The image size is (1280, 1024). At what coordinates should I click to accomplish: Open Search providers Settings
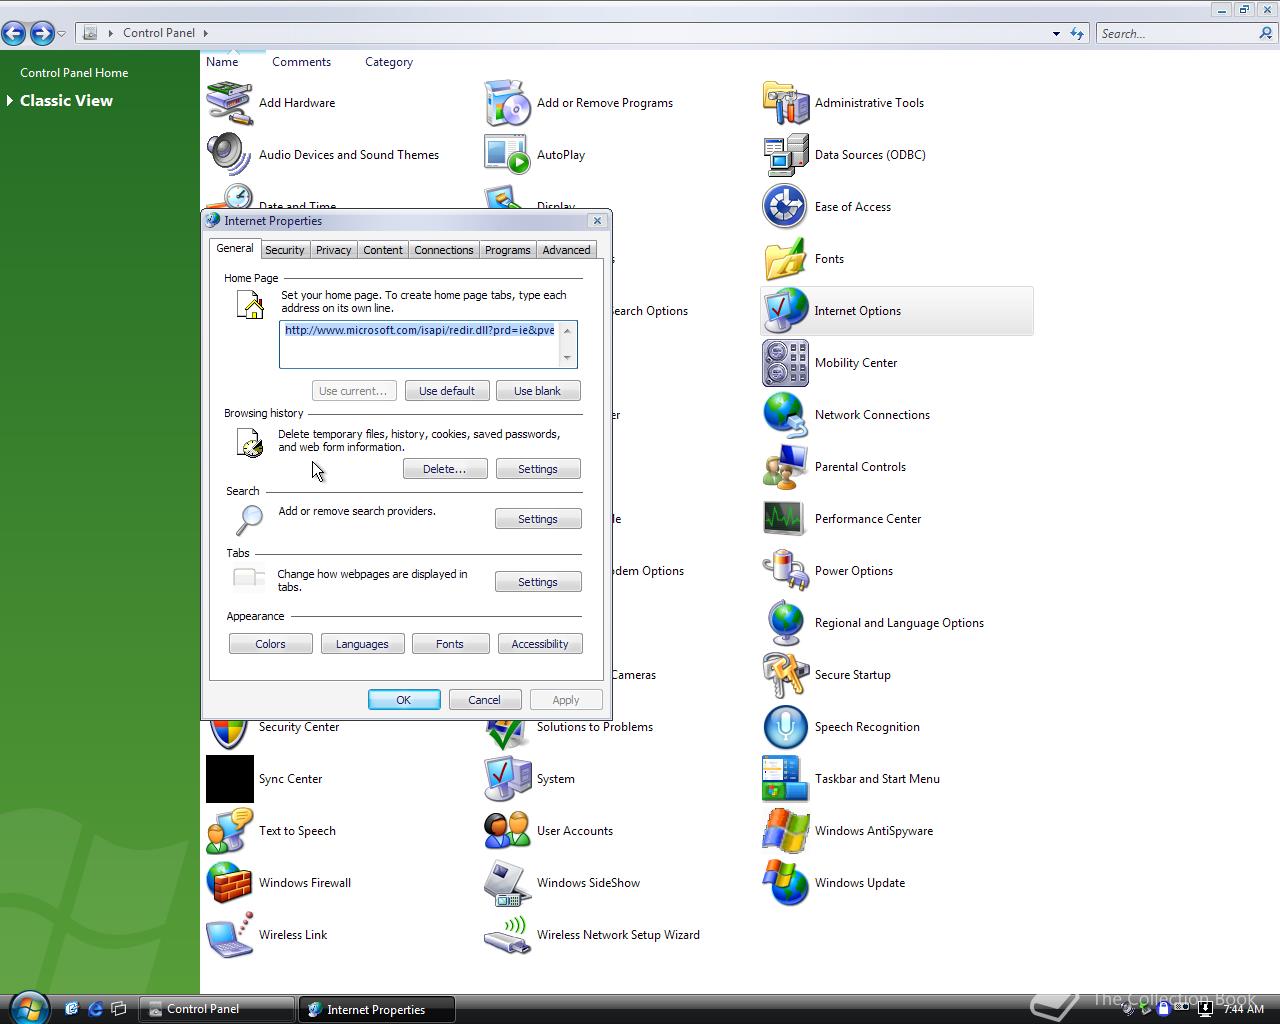click(x=538, y=519)
